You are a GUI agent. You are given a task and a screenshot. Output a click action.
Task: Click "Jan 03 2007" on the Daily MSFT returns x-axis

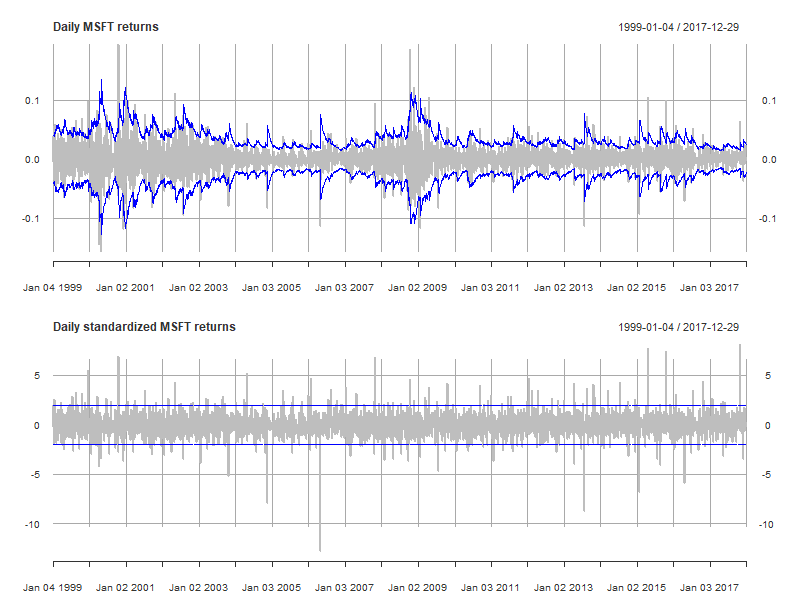pyautogui.click(x=344, y=288)
